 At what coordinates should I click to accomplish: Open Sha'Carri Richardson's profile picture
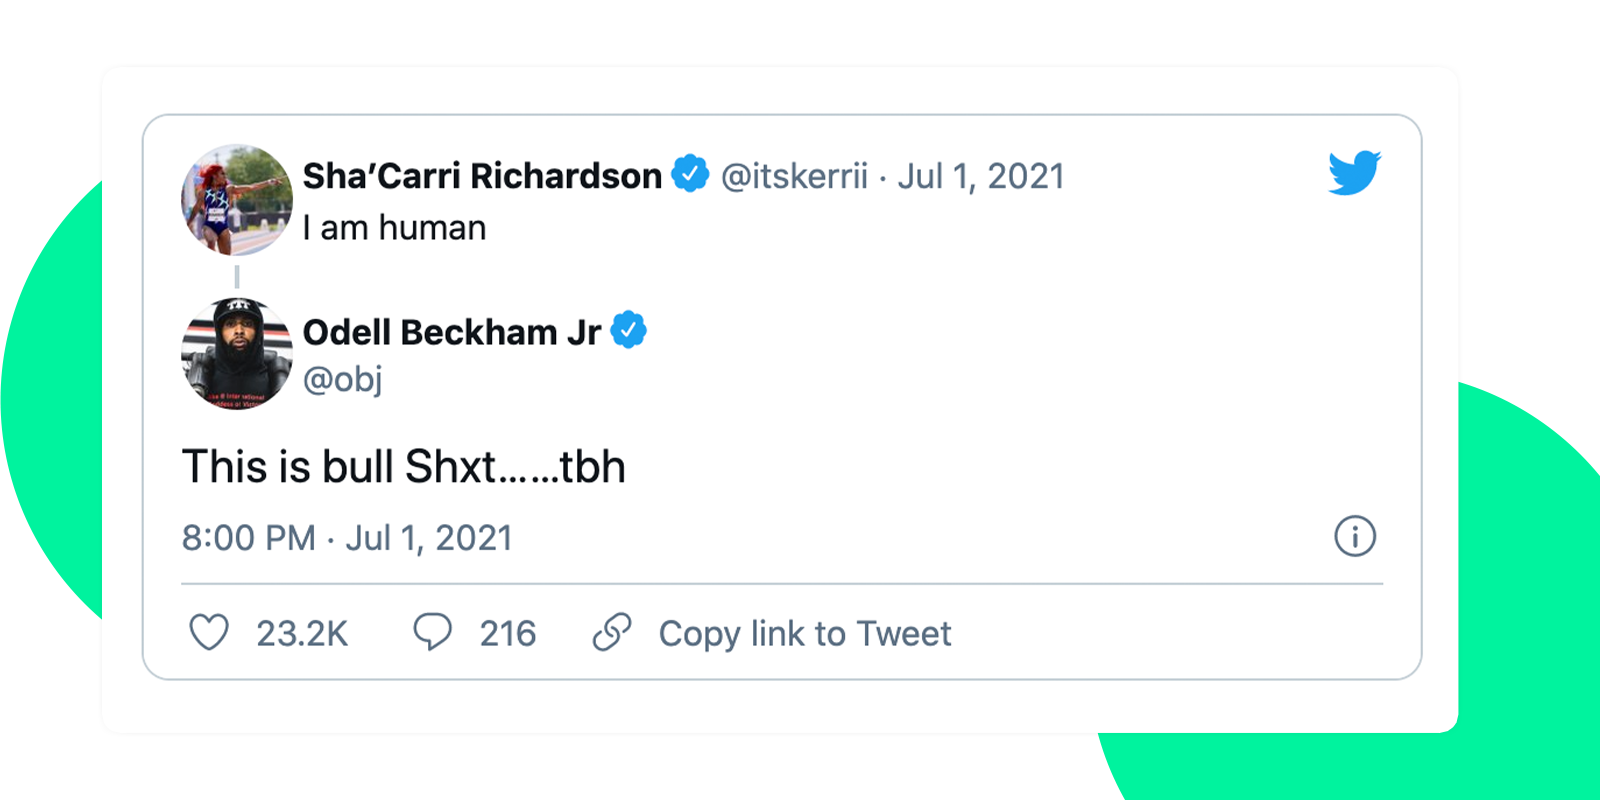pyautogui.click(x=237, y=200)
